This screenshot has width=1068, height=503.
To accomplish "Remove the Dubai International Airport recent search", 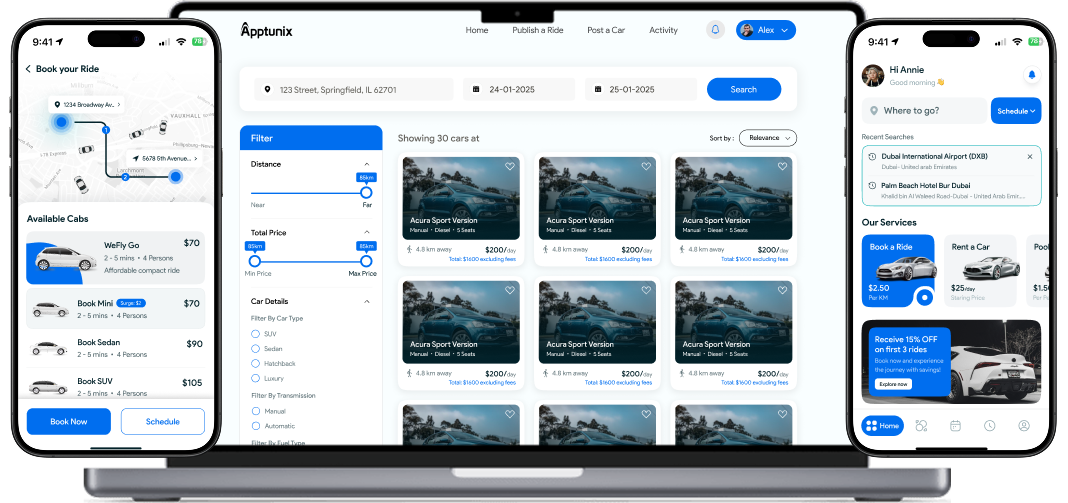I will (x=1030, y=157).
